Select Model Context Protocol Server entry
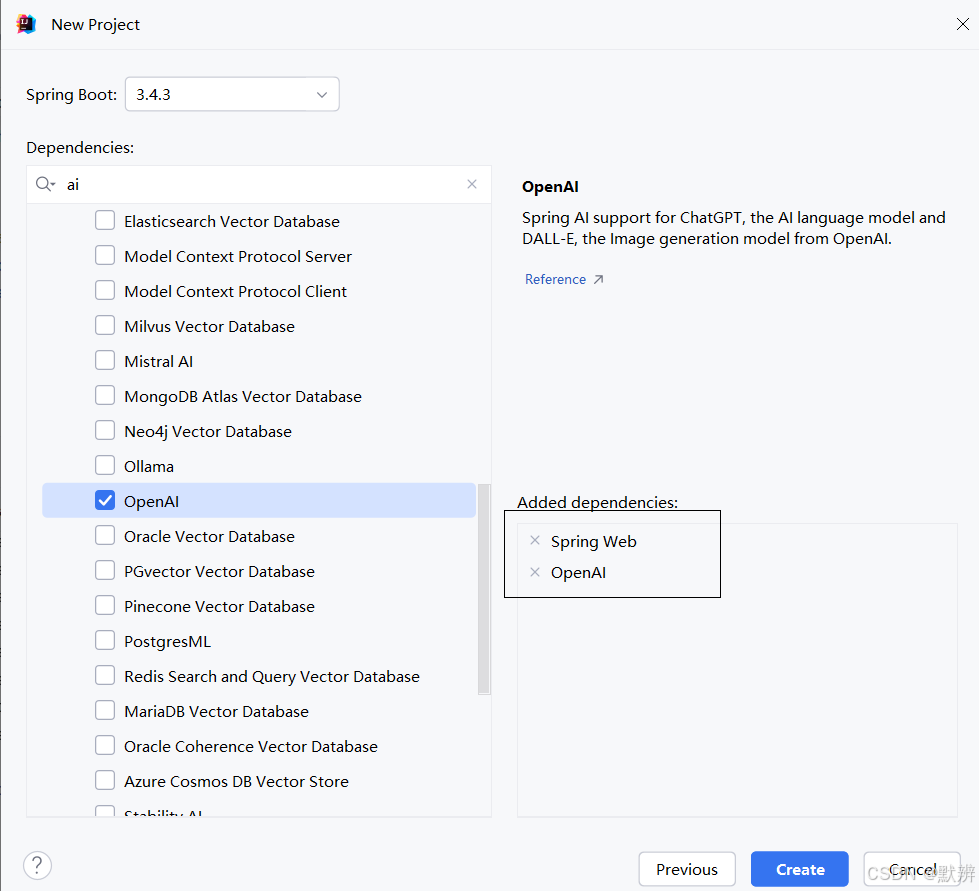This screenshot has width=979, height=891. (238, 256)
